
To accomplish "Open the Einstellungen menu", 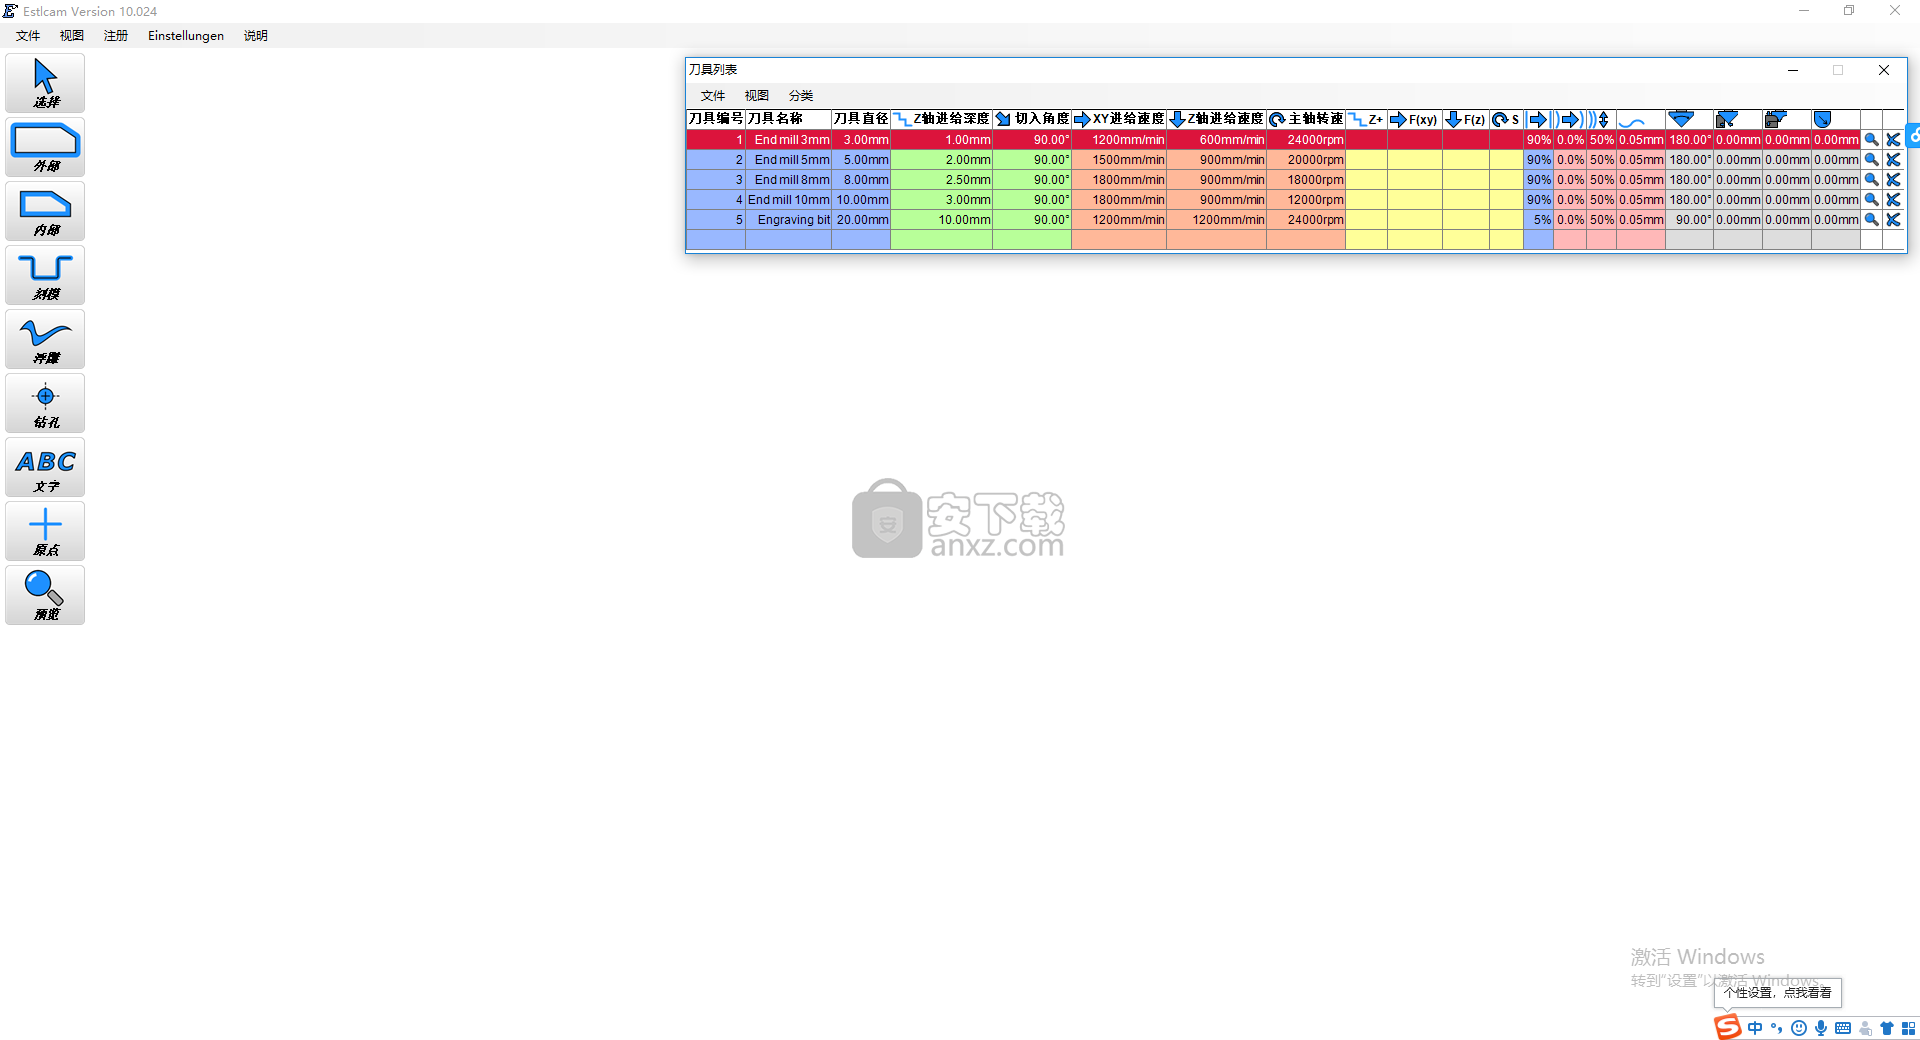I will tap(186, 36).
